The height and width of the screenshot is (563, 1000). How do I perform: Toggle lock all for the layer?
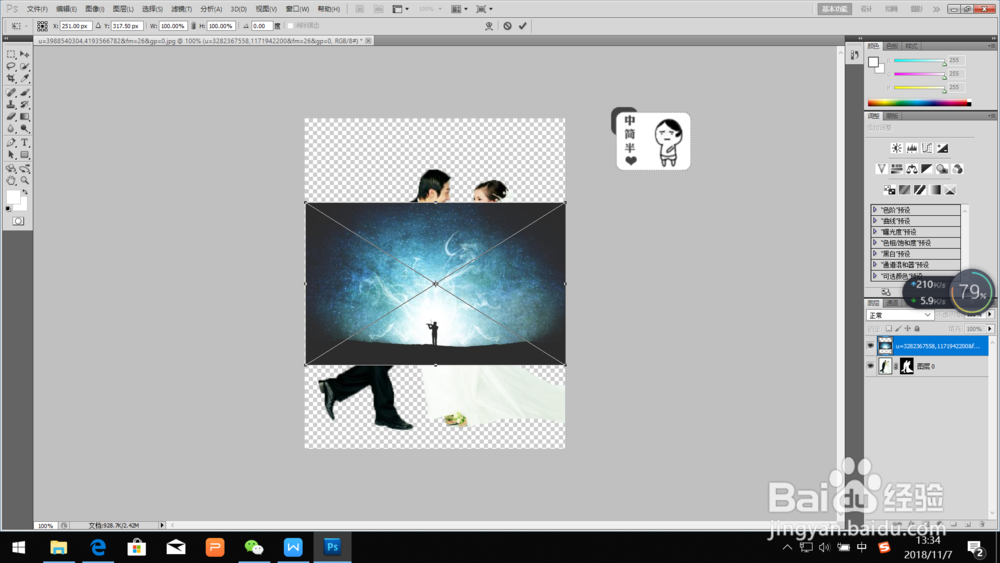[917, 329]
